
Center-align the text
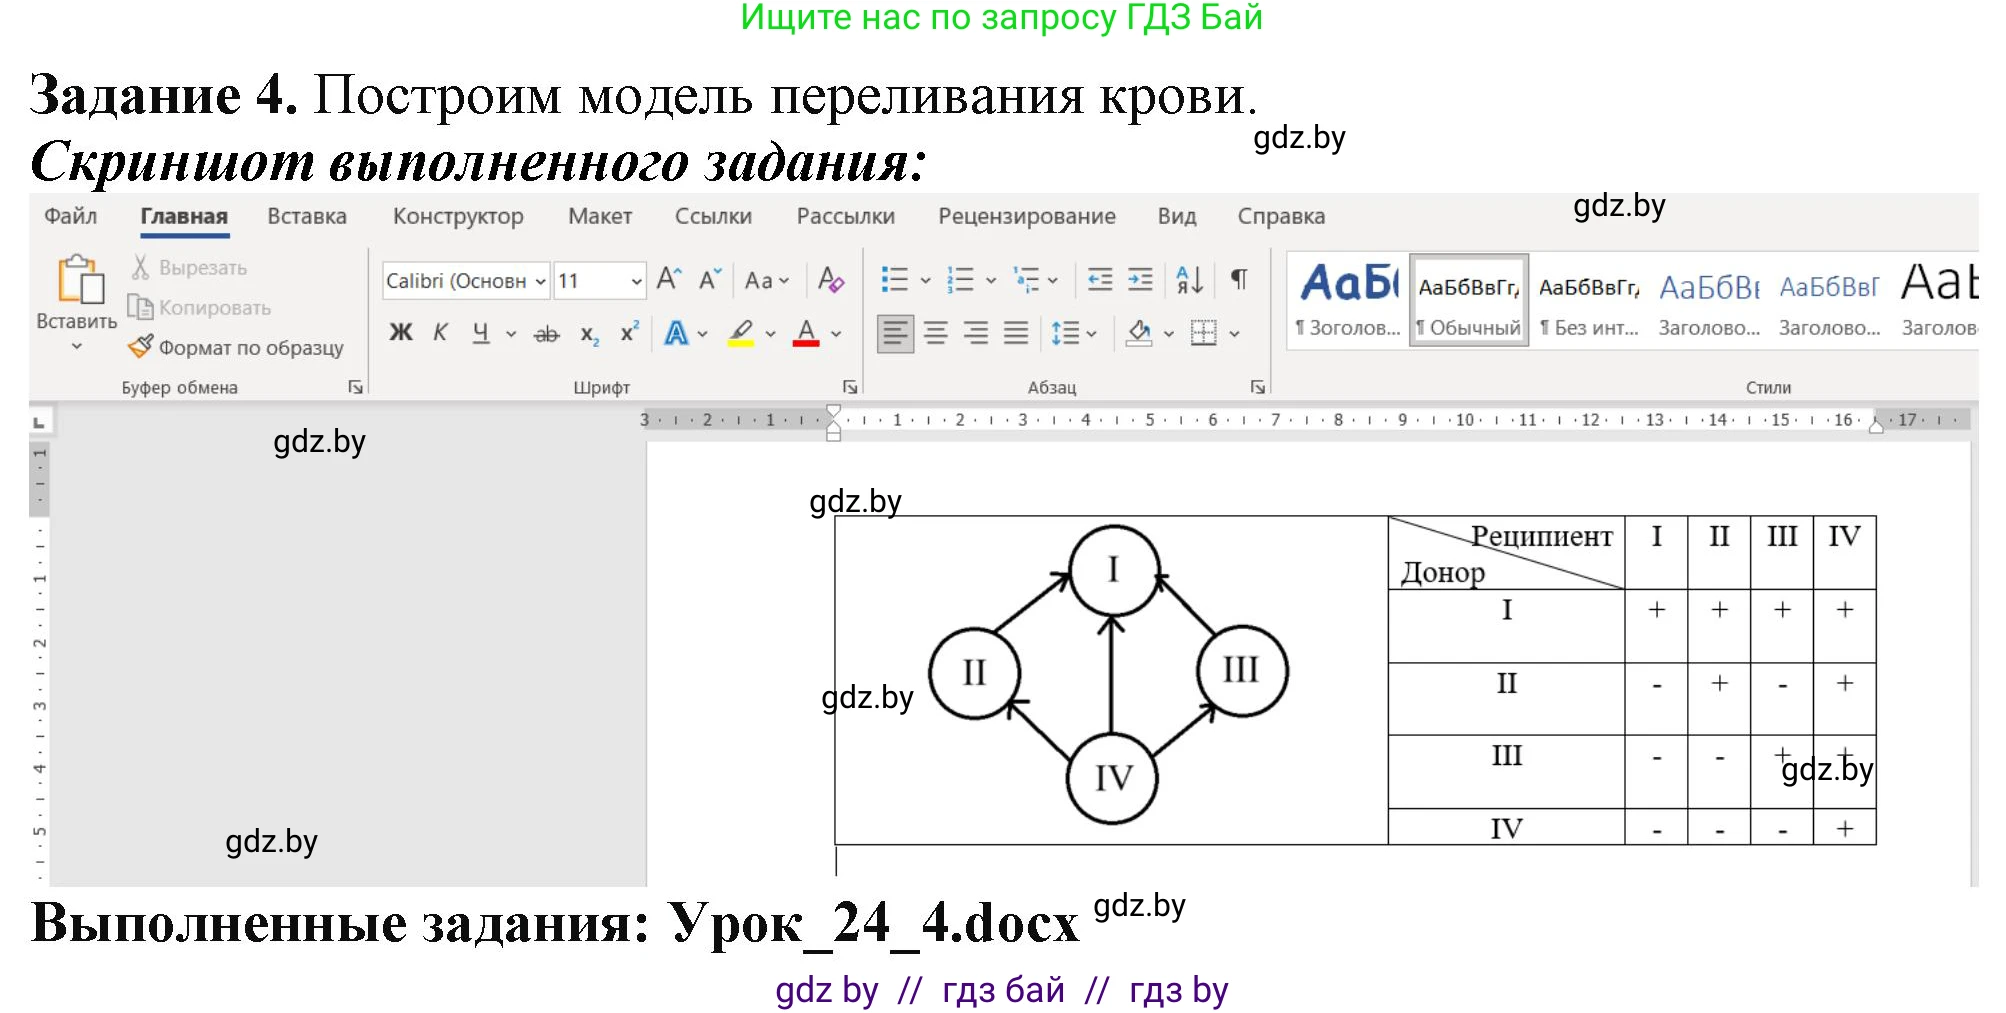(x=935, y=333)
